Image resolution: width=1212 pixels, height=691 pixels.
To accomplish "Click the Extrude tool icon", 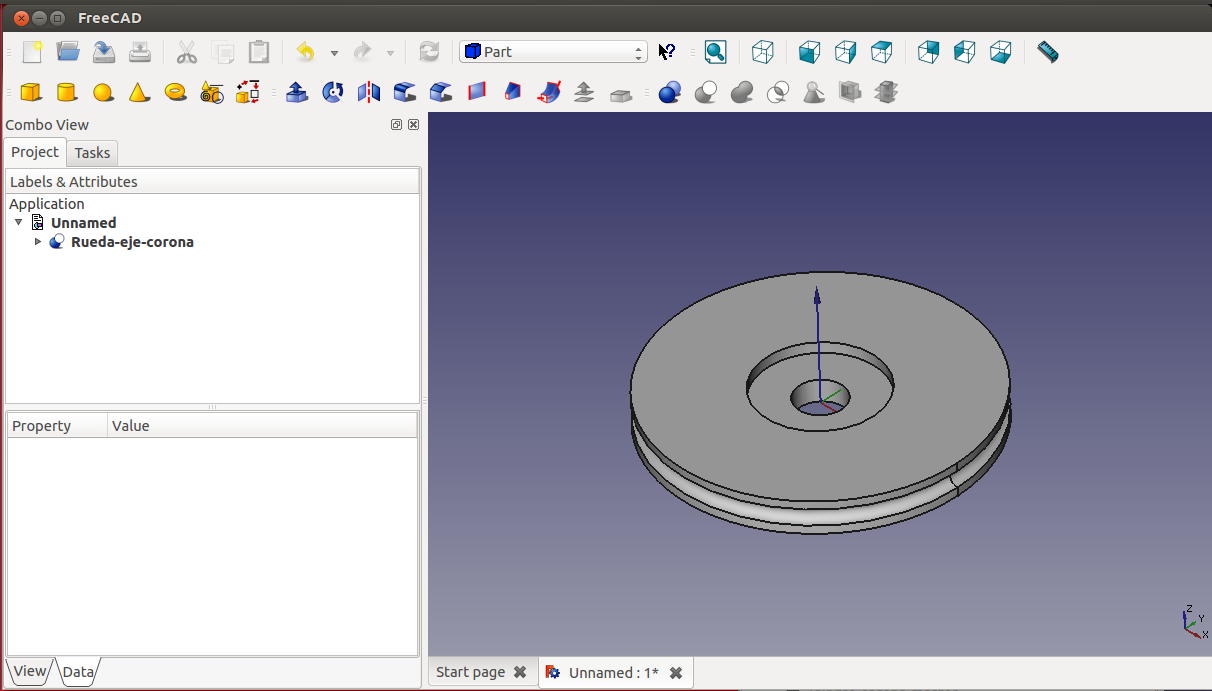I will coord(297,93).
